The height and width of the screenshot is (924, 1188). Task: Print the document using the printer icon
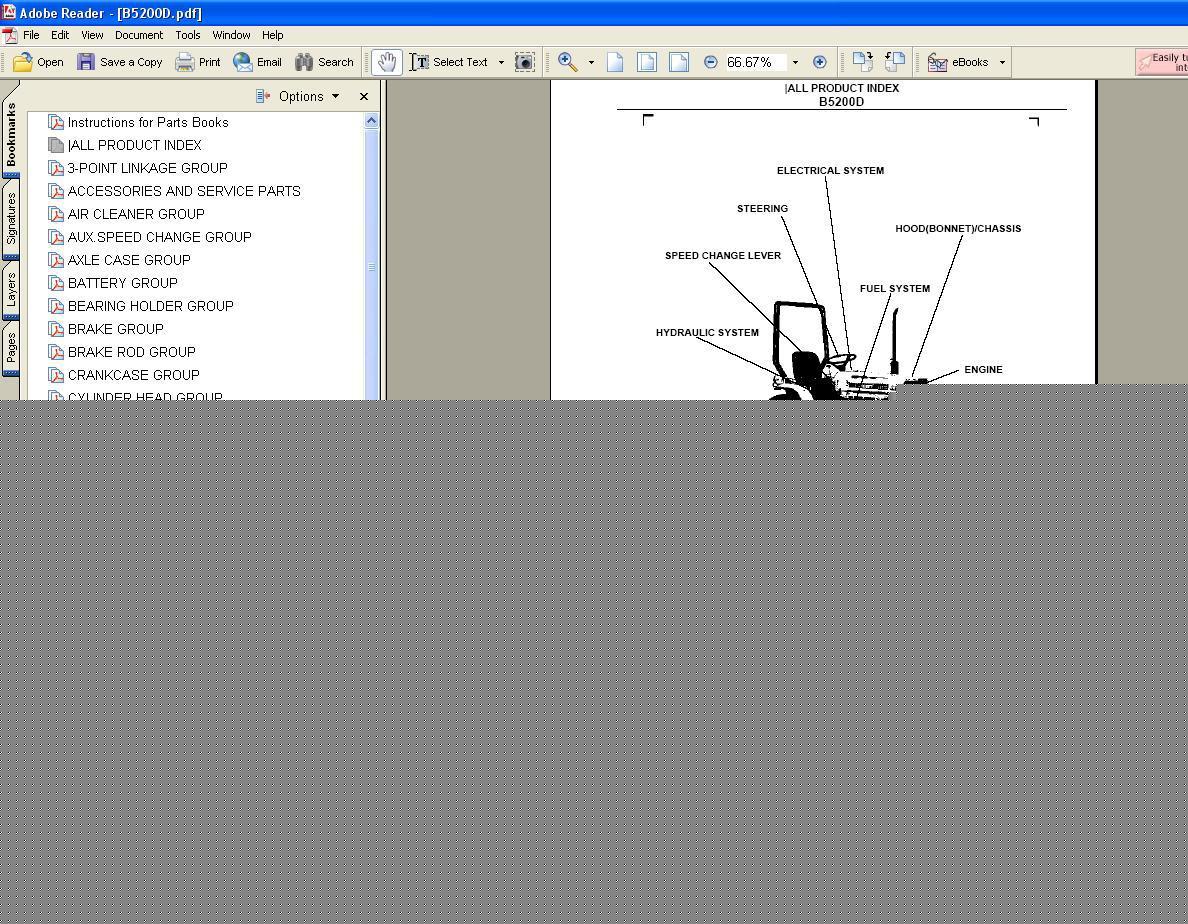(x=184, y=62)
